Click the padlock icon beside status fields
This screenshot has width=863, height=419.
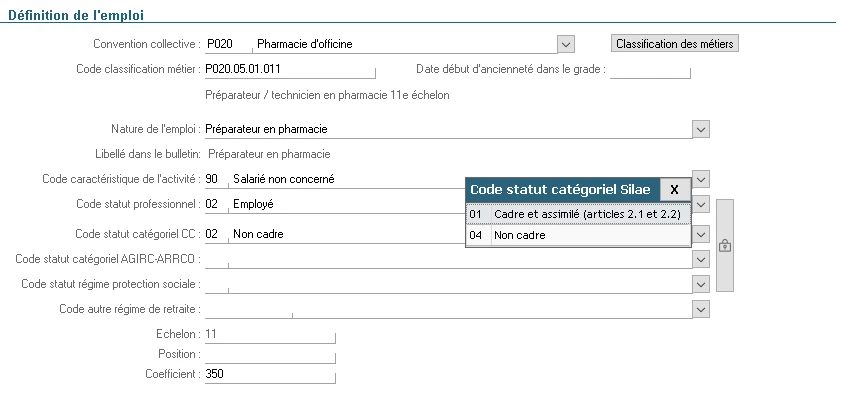pos(726,244)
